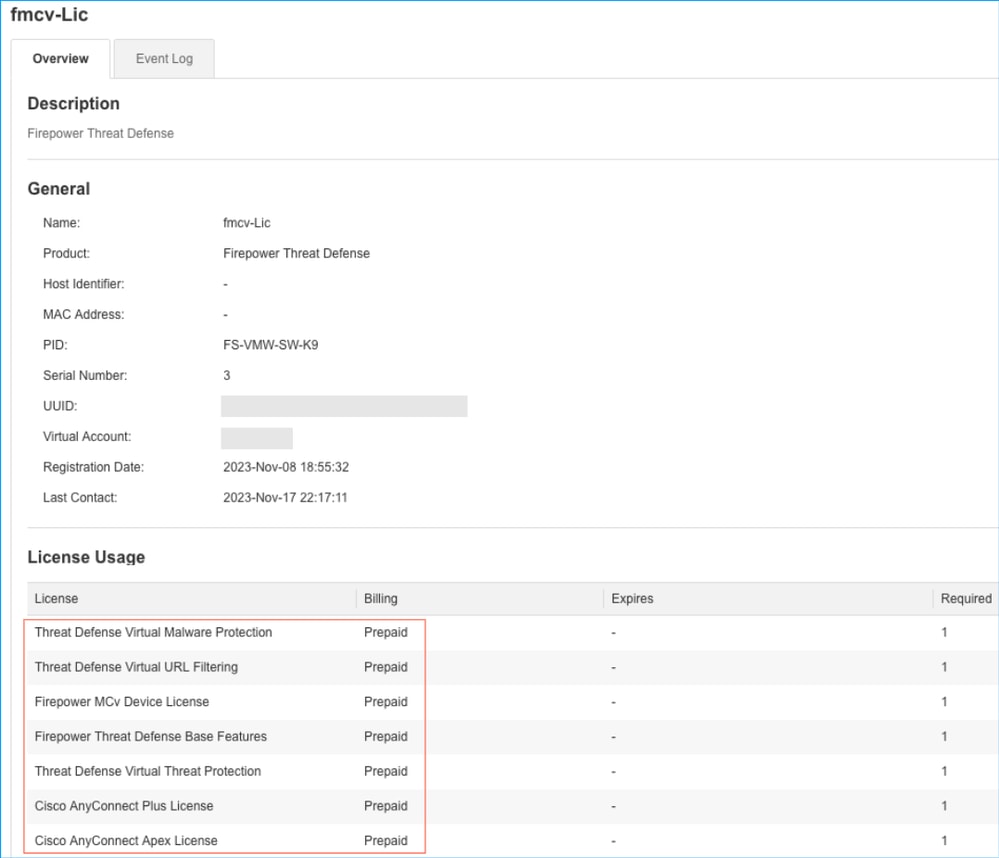
Task: Click Prepaid for URL Filtering license
Action: click(385, 668)
